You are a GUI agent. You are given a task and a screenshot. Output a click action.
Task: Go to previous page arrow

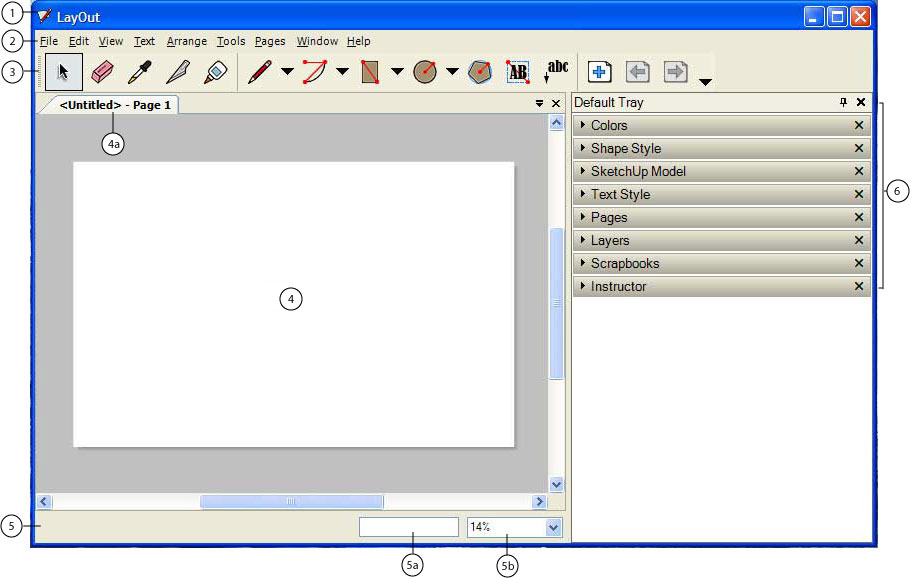[x=637, y=72]
